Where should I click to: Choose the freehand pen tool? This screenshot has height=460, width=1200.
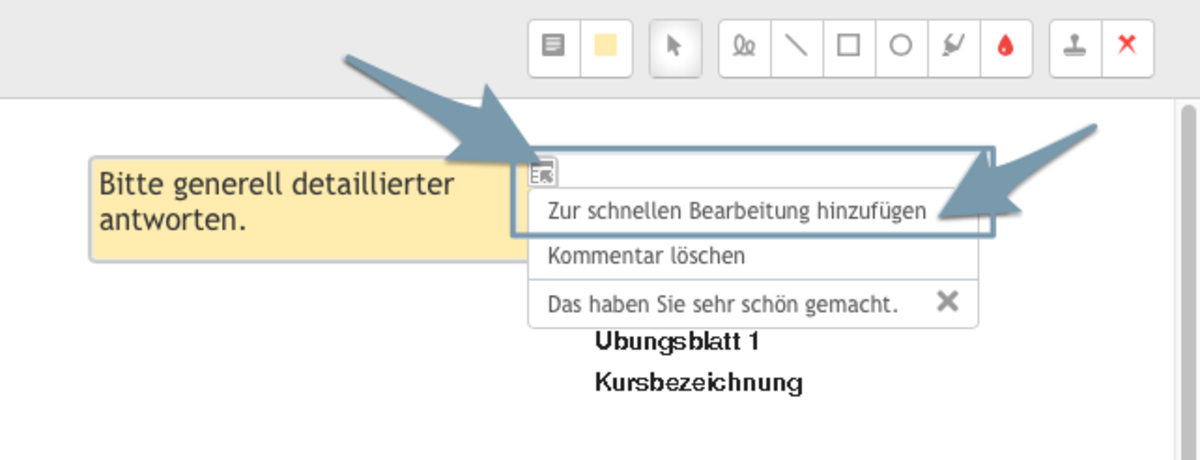[745, 46]
